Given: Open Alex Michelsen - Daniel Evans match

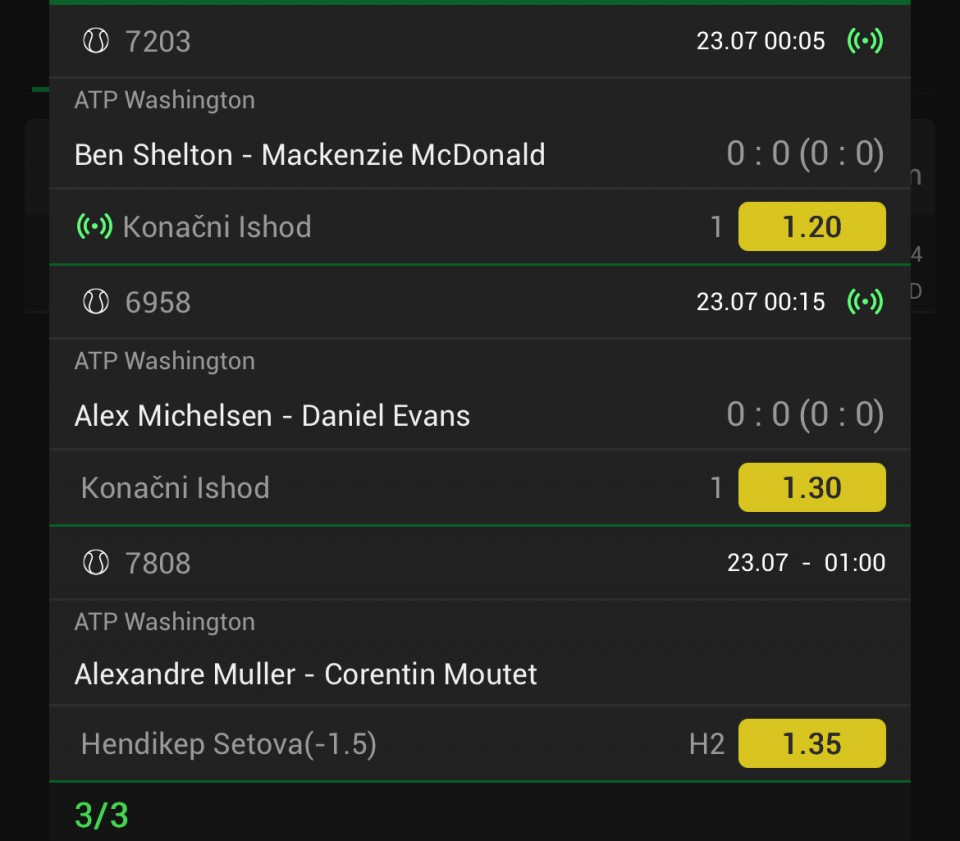Looking at the screenshot, I should (272, 416).
